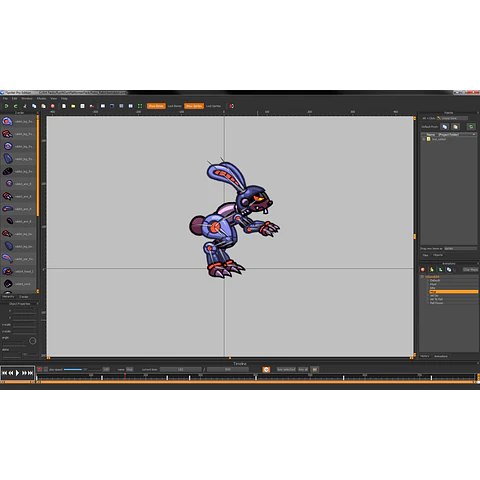Play the animation

[x=17, y=373]
